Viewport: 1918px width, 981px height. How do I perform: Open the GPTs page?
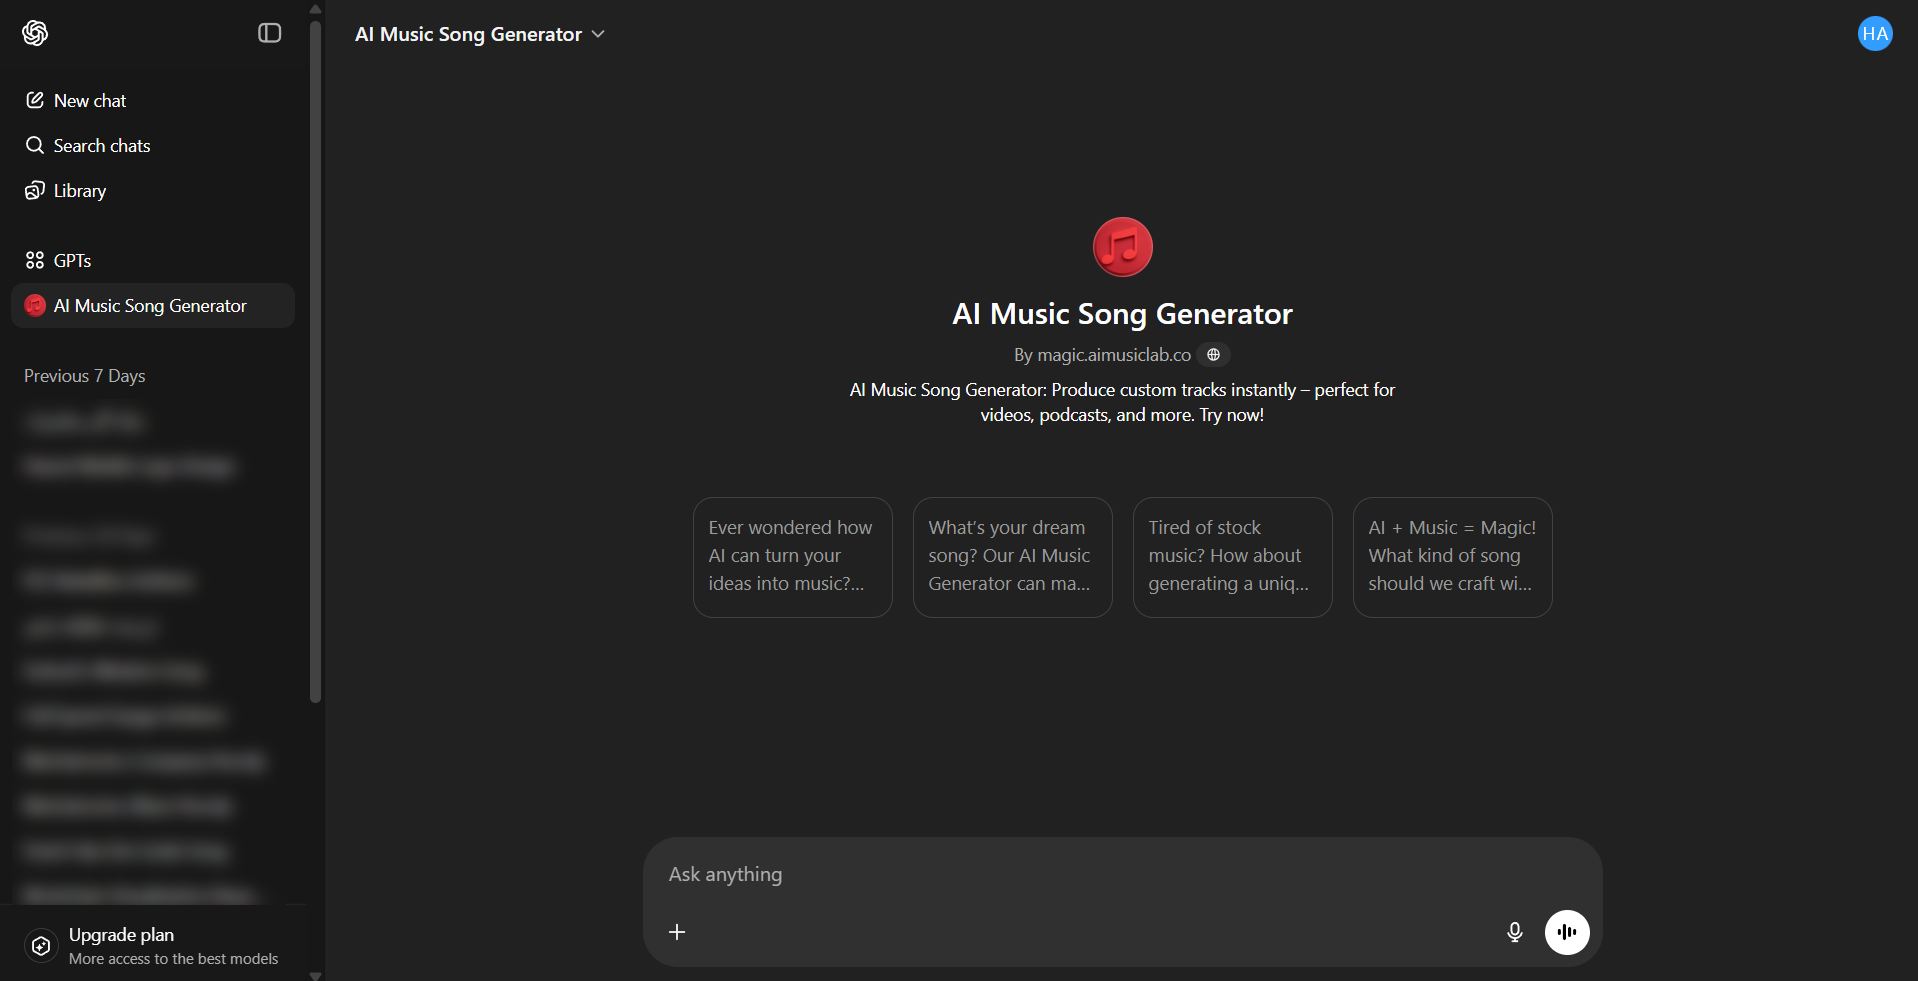(x=153, y=260)
